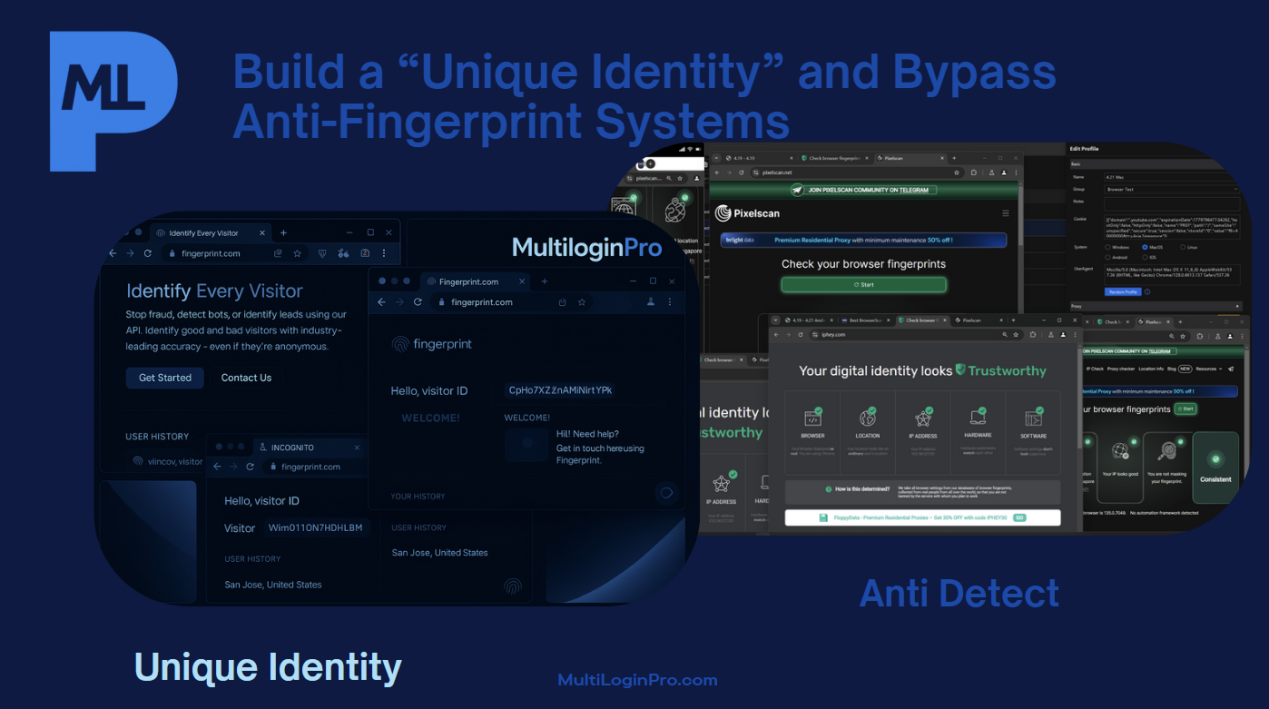Select the Android system radio button
Image resolution: width=1269 pixels, height=709 pixels.
pos(1108,257)
